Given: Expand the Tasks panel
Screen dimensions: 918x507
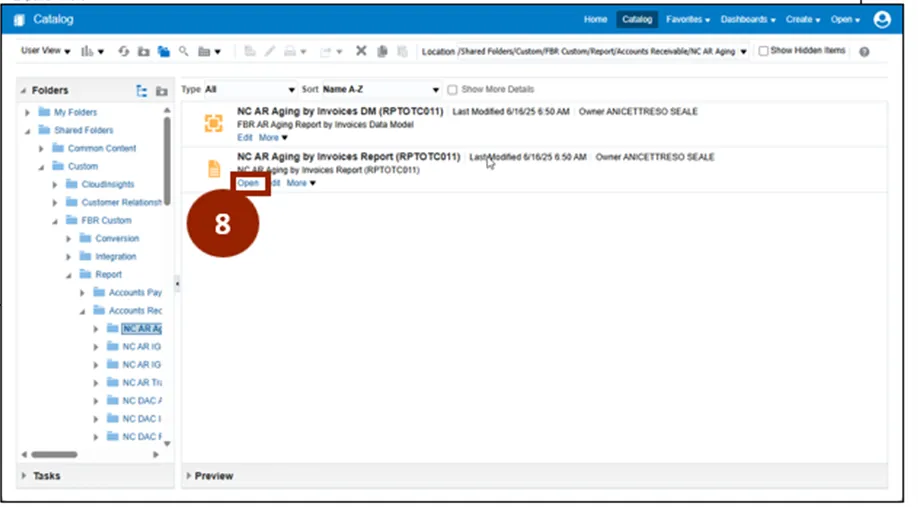Looking at the screenshot, I should pyautogui.click(x=23, y=476).
